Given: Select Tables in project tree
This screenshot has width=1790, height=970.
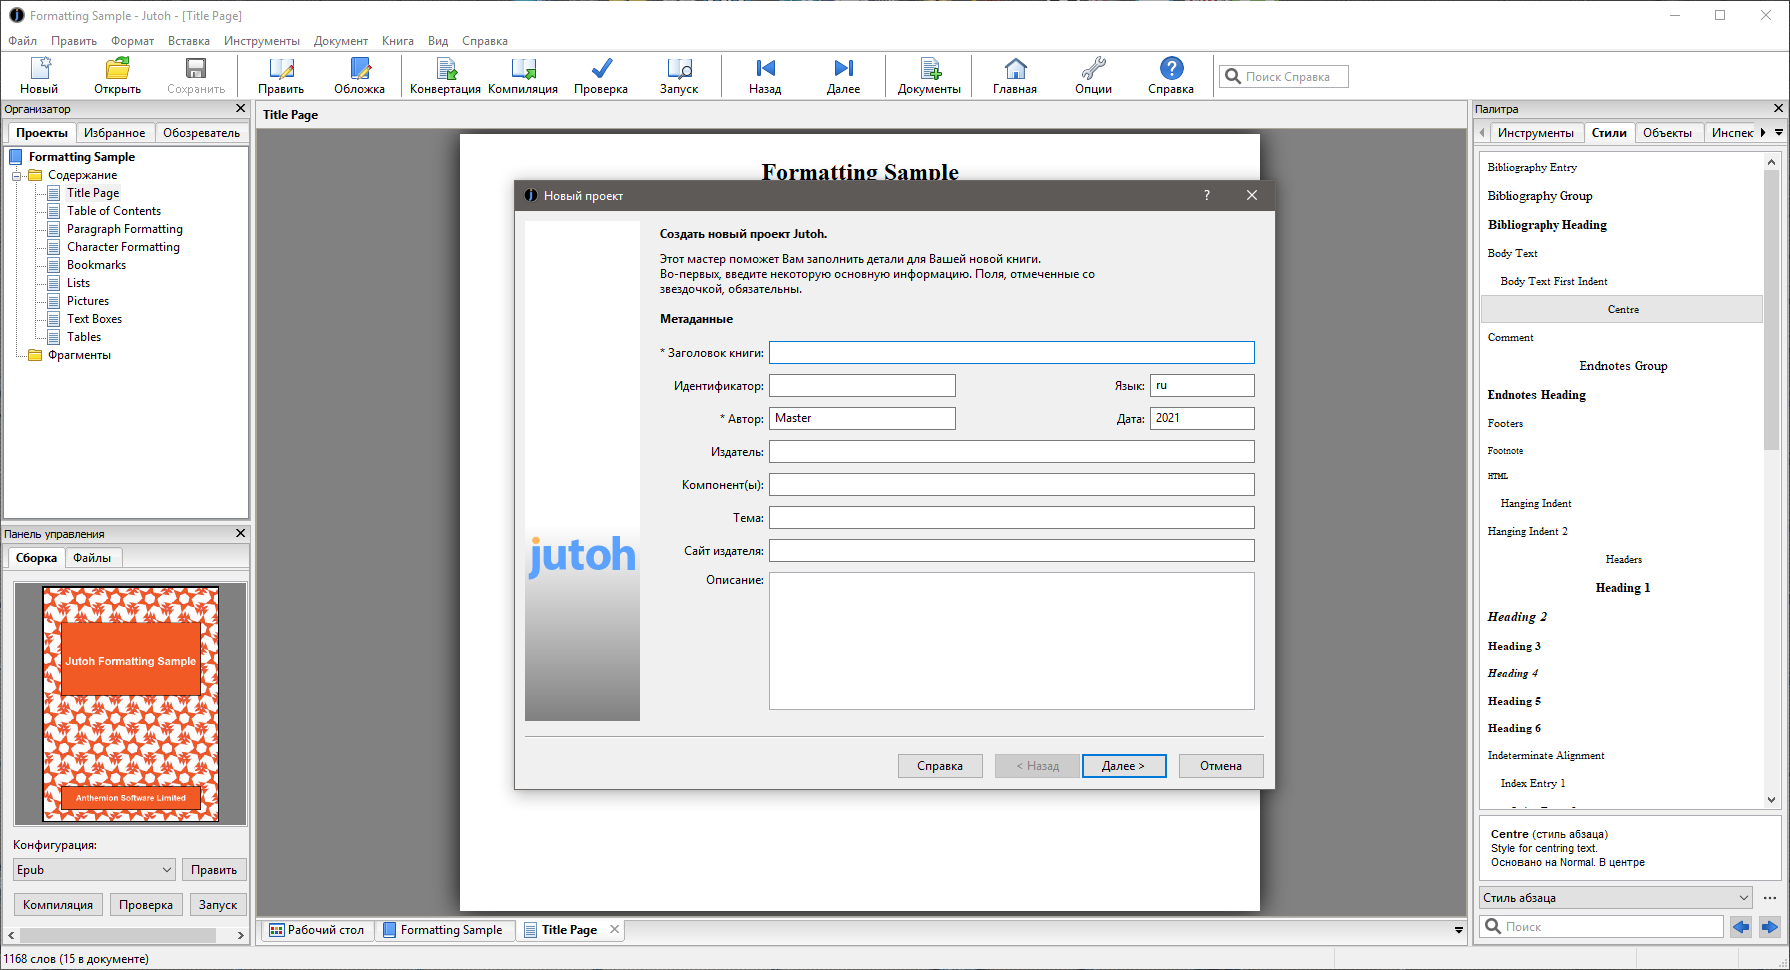Looking at the screenshot, I should (84, 337).
